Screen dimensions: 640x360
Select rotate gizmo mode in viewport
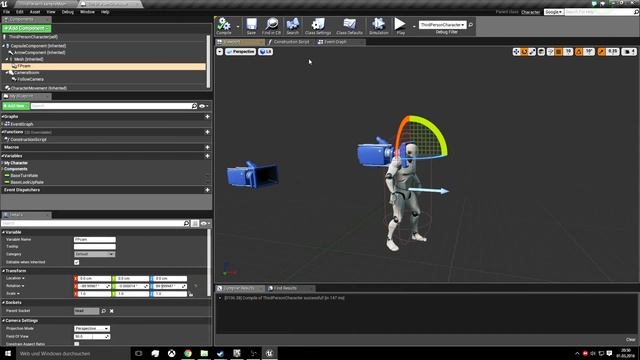tap(524, 52)
